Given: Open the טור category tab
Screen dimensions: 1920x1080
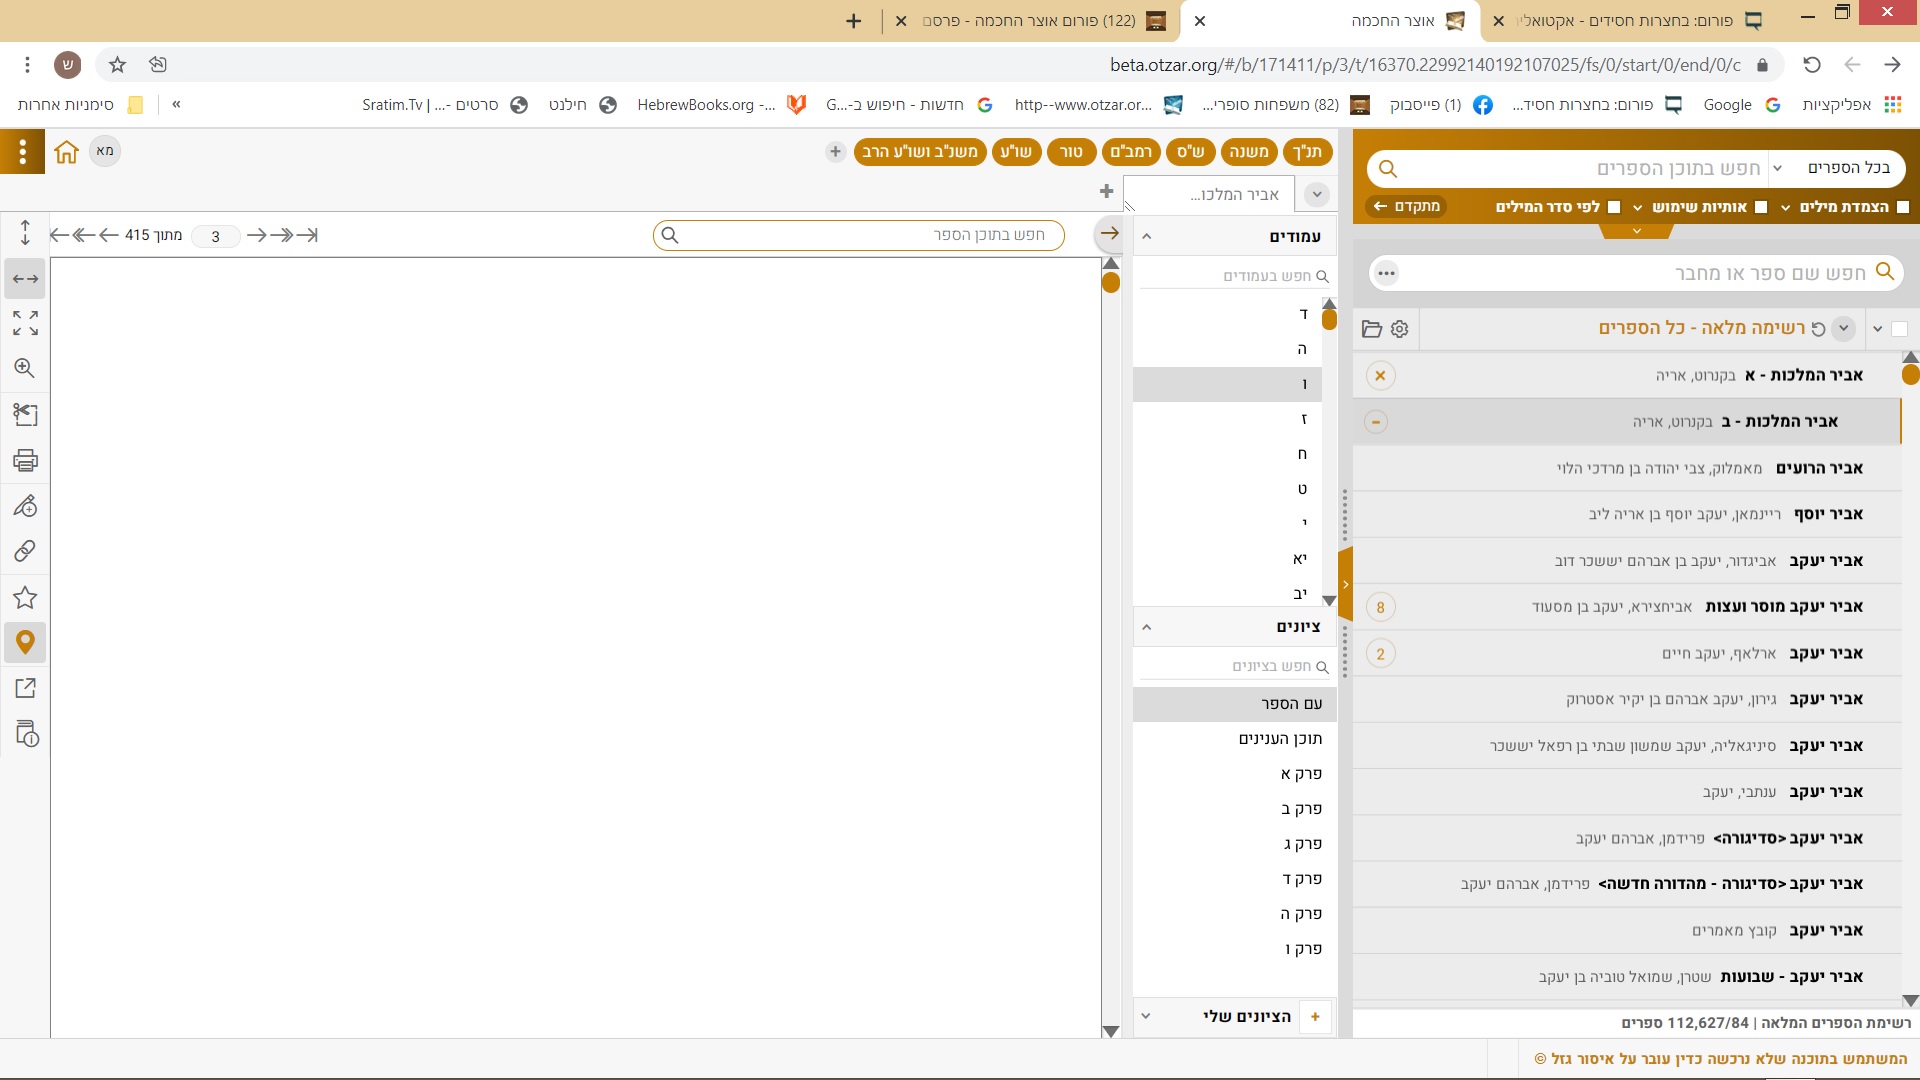Looking at the screenshot, I should click(1071, 152).
